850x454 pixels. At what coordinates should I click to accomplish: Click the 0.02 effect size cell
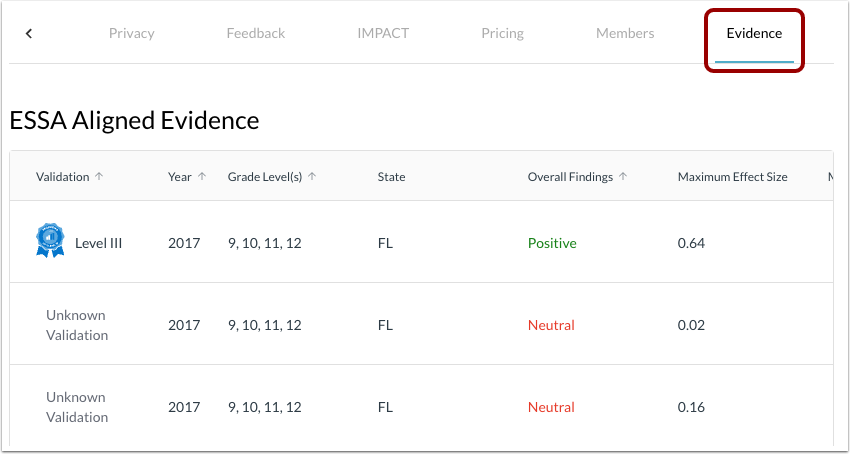(691, 325)
